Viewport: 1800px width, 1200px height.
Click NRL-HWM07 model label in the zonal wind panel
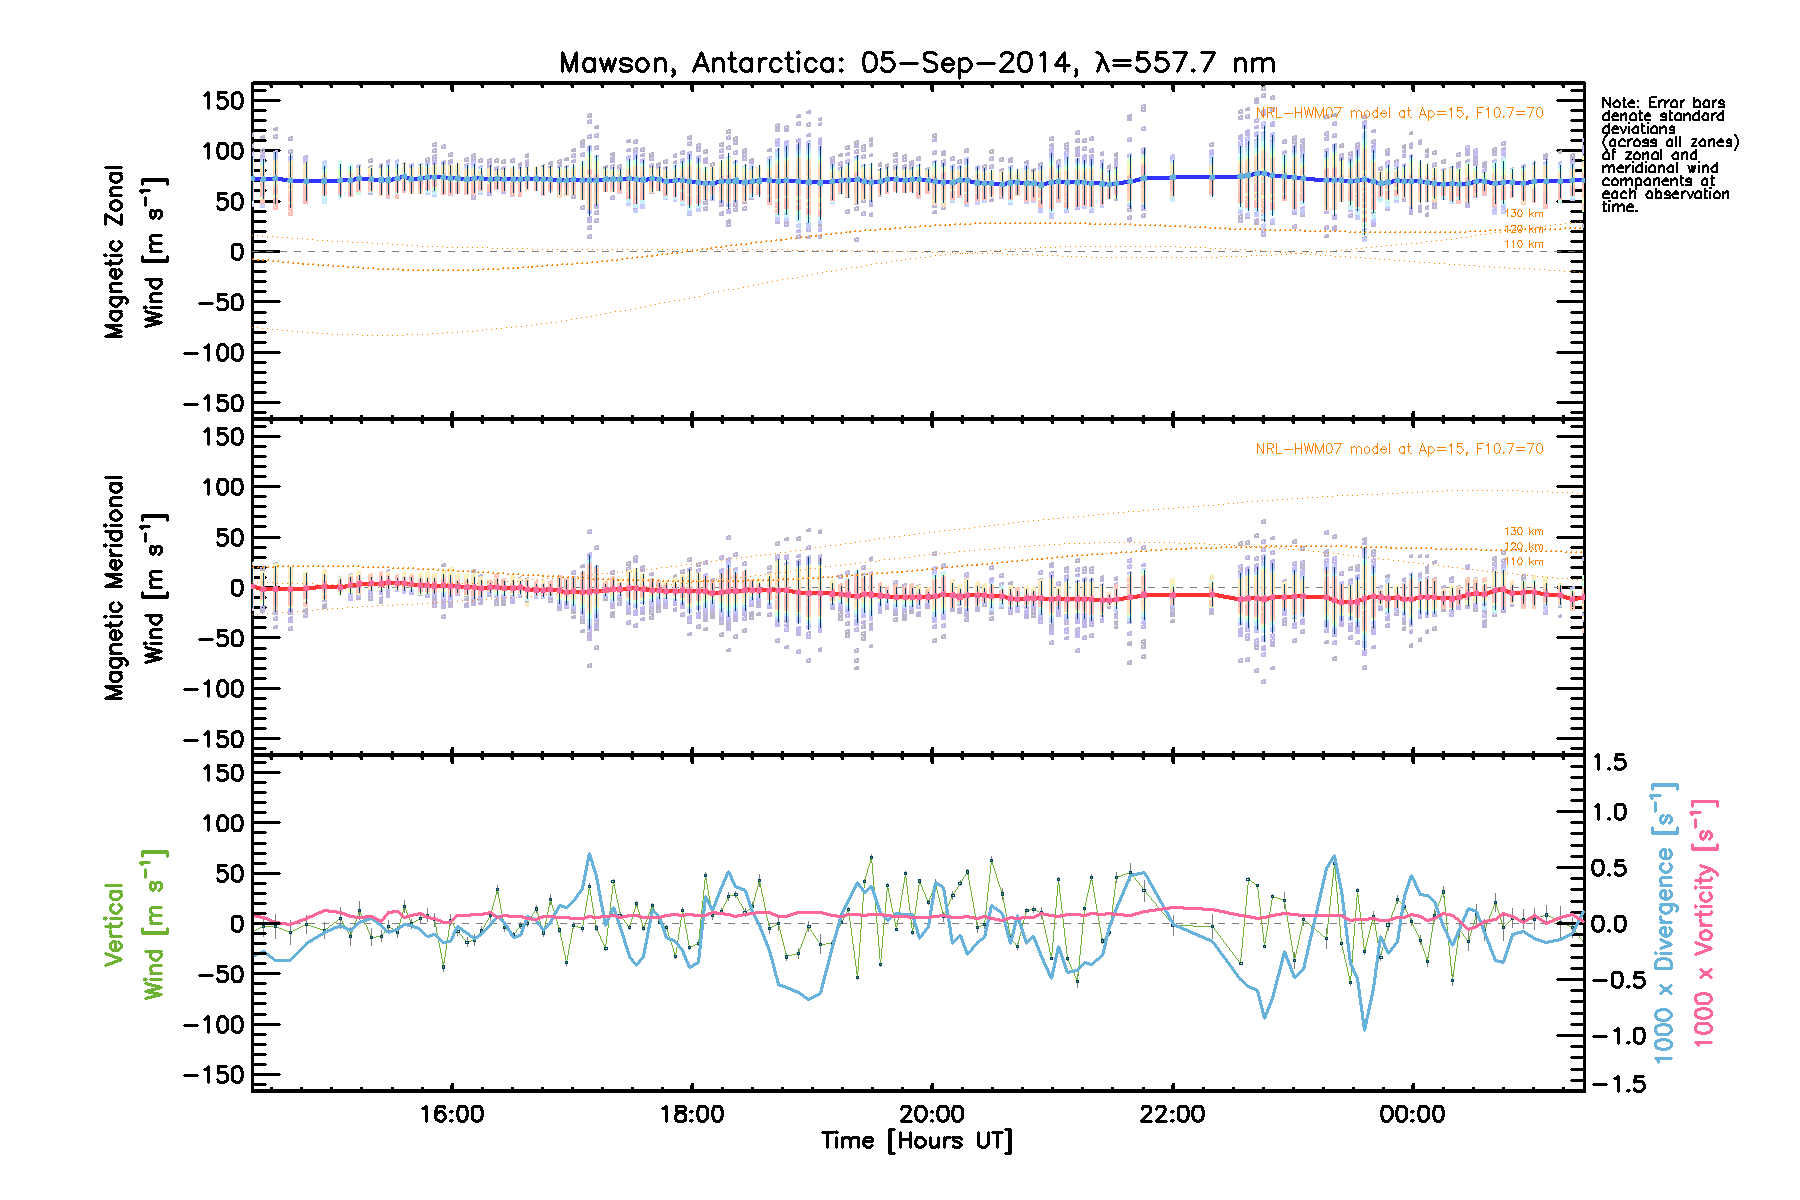tap(1399, 113)
